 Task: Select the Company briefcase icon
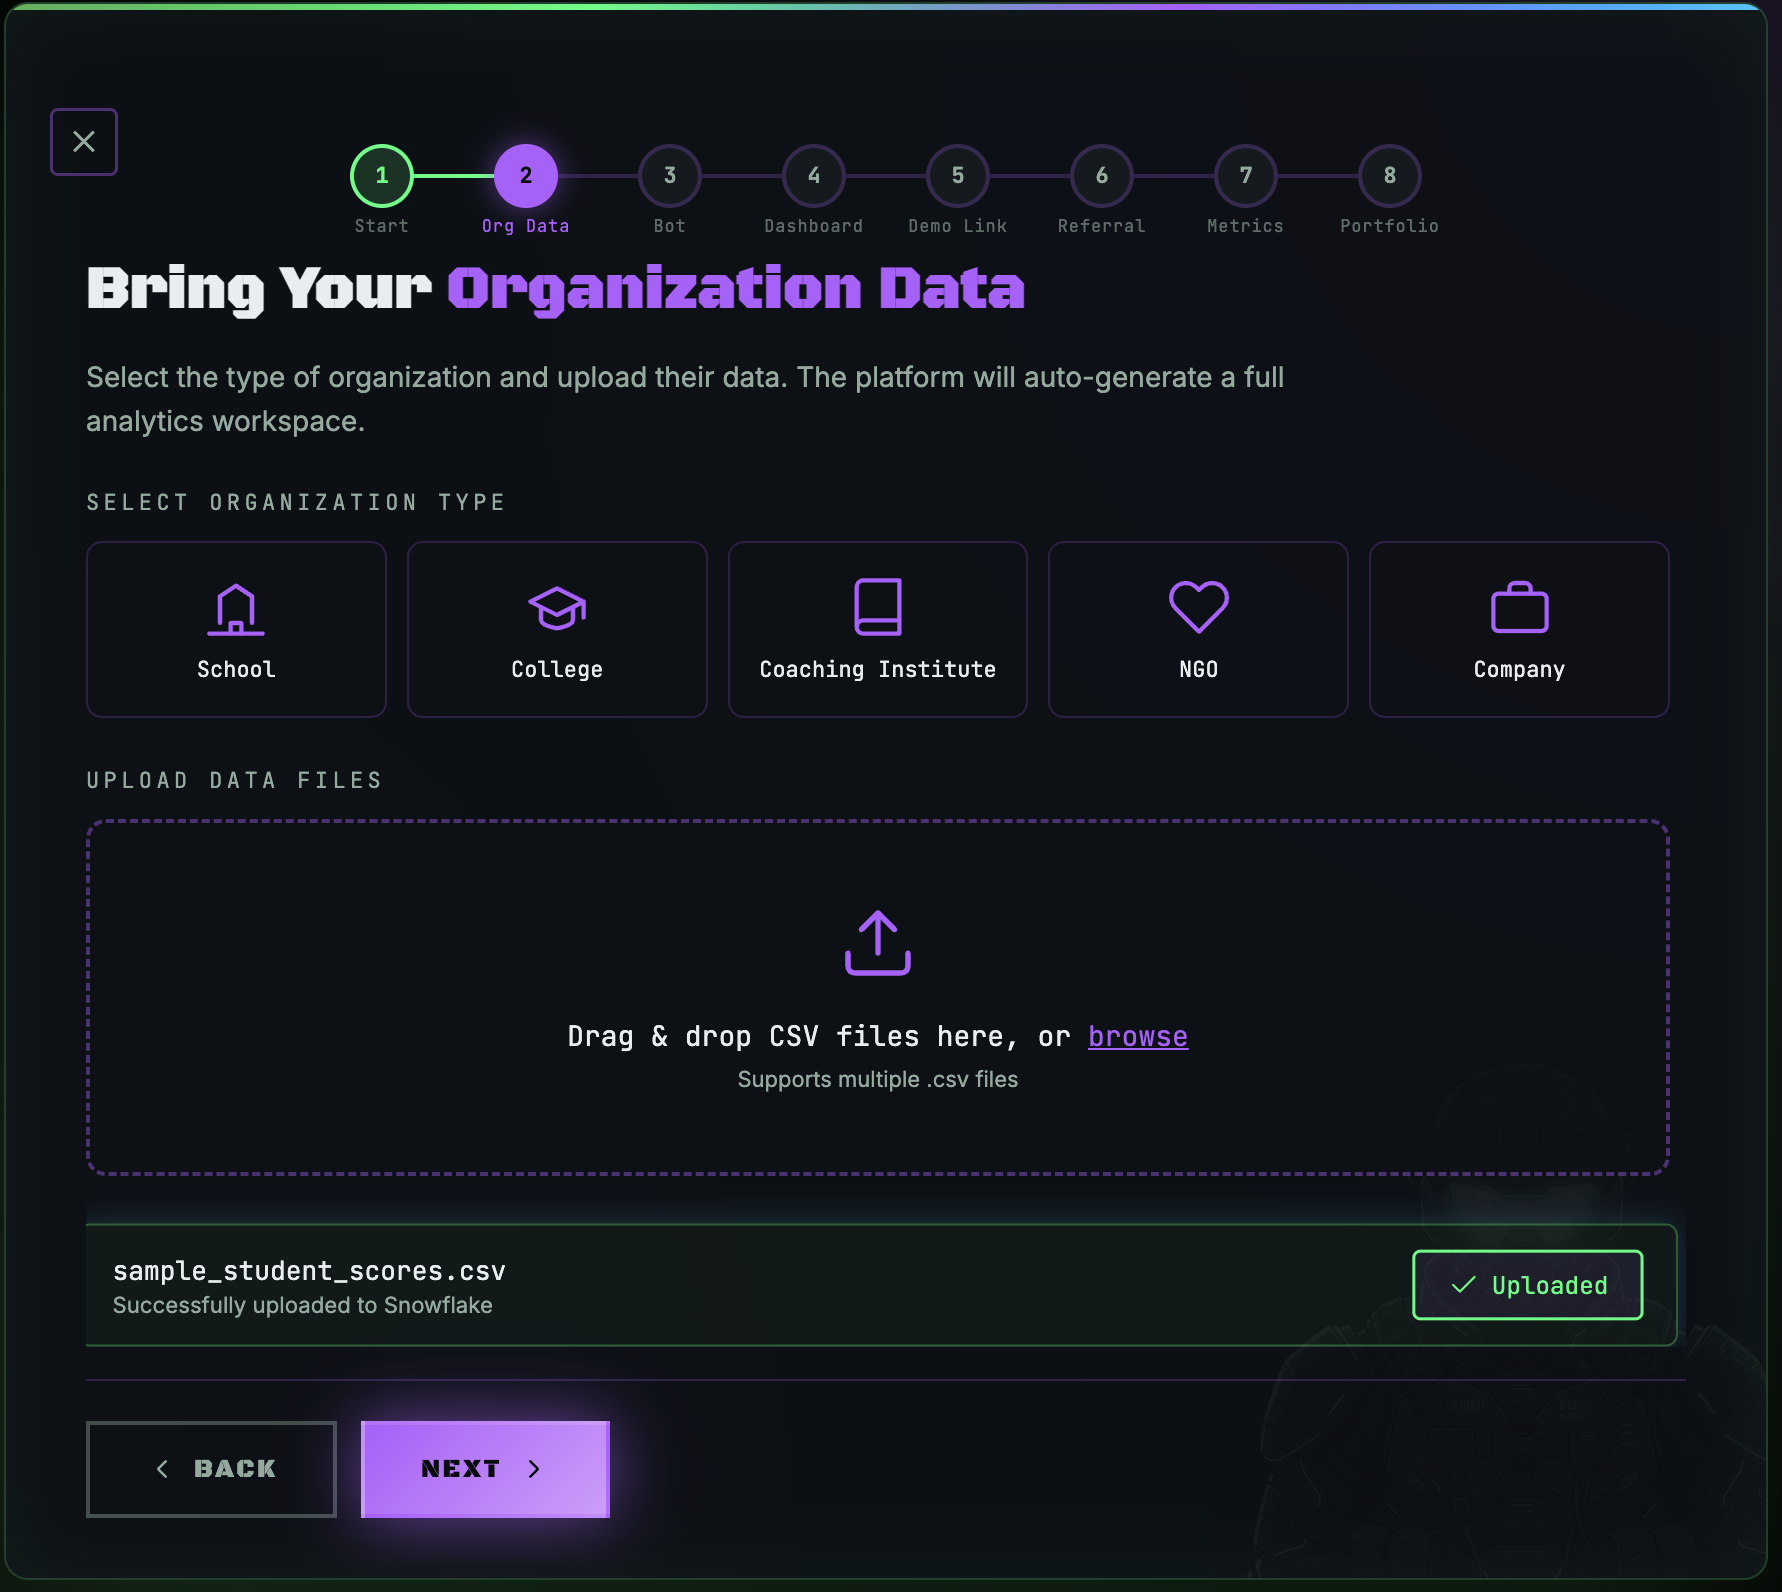[1520, 607]
